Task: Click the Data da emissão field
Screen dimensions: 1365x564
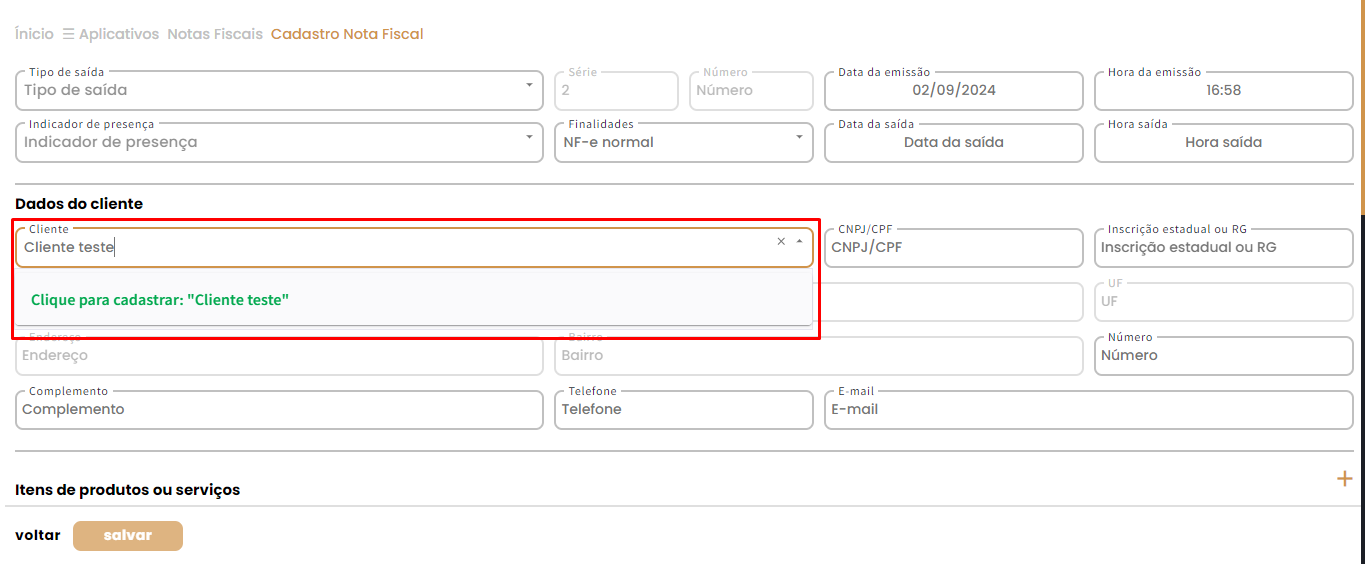Action: tap(953, 90)
